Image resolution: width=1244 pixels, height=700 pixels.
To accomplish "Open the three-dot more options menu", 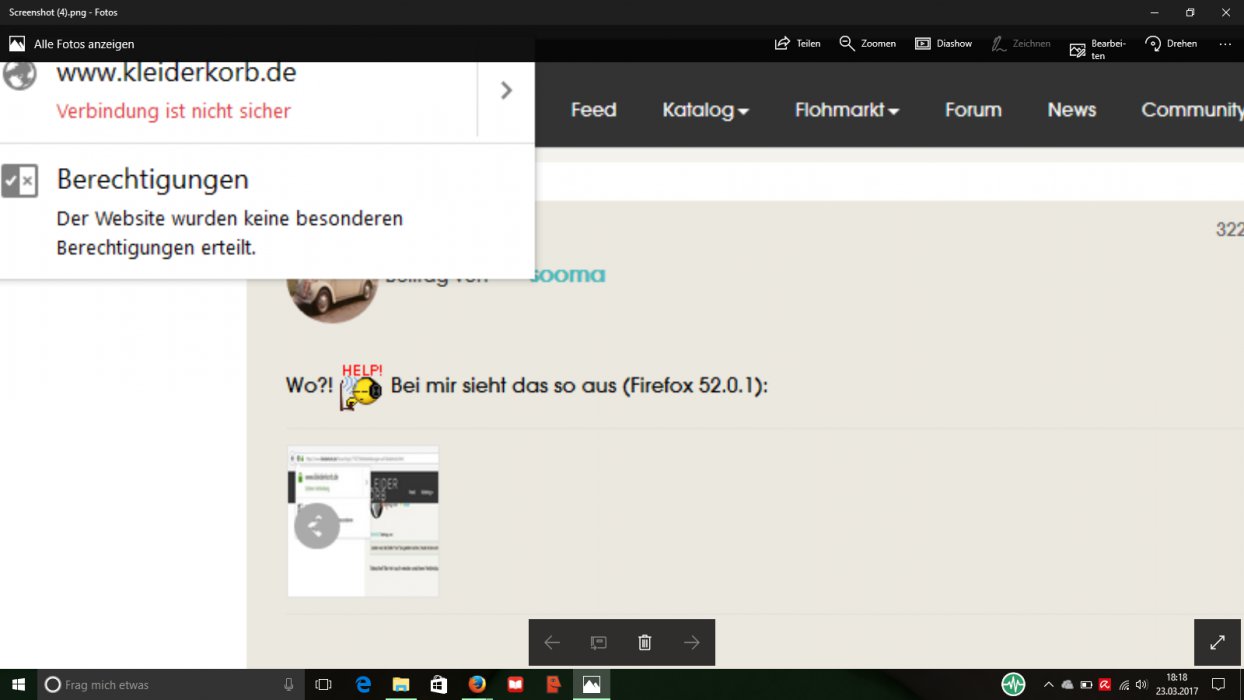I will (x=1225, y=44).
